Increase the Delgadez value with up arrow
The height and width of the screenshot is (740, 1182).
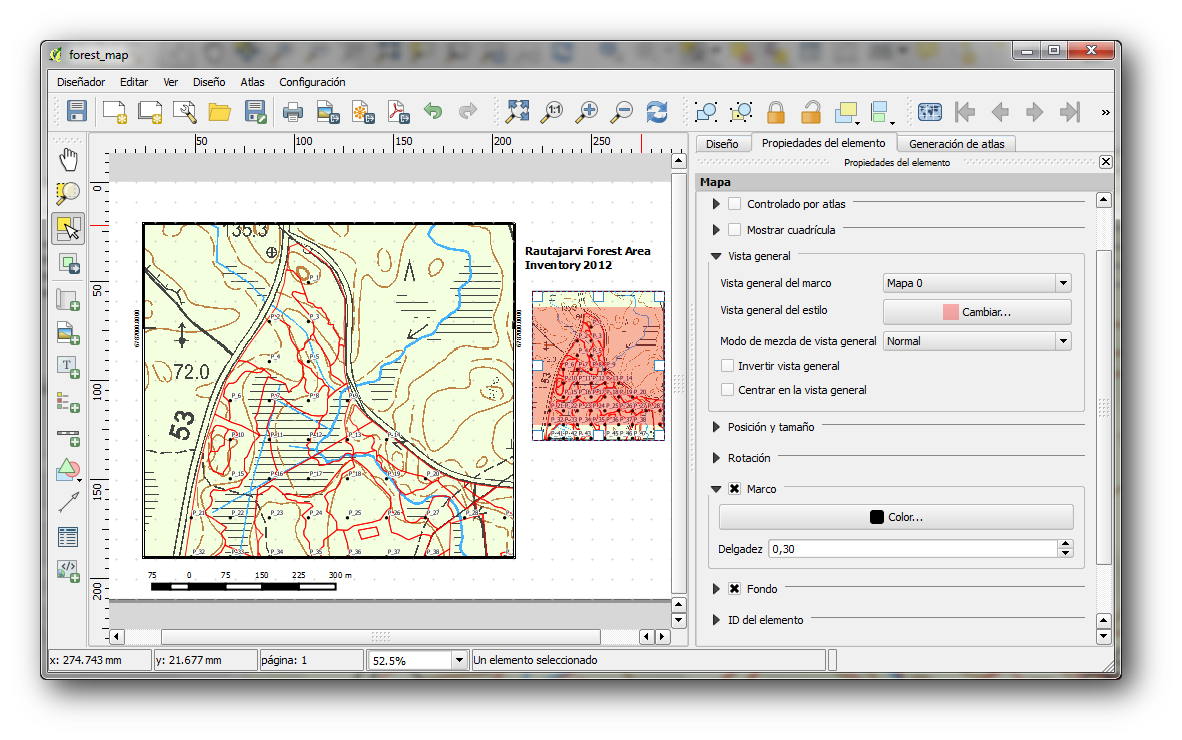tap(1065, 544)
